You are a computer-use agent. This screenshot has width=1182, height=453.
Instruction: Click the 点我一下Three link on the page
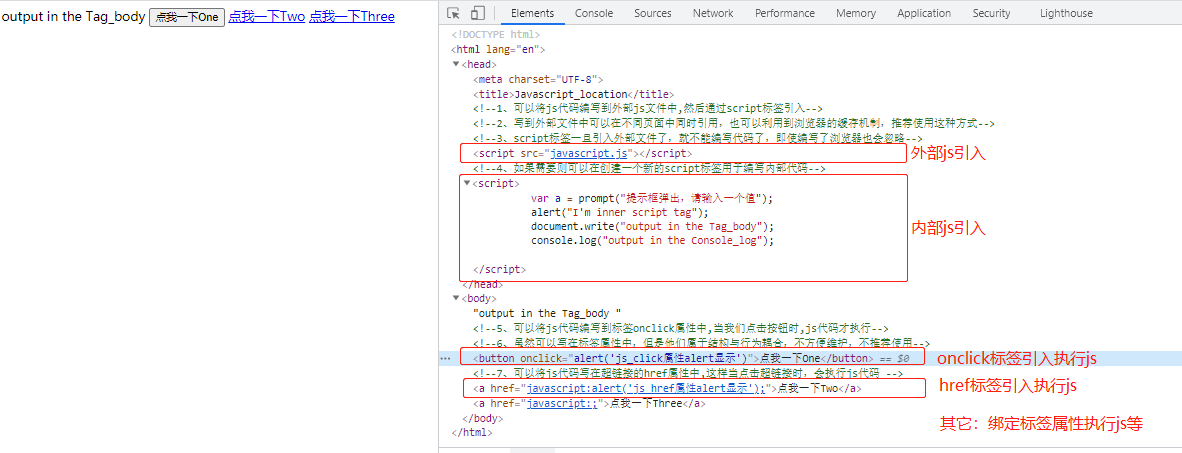tap(352, 16)
